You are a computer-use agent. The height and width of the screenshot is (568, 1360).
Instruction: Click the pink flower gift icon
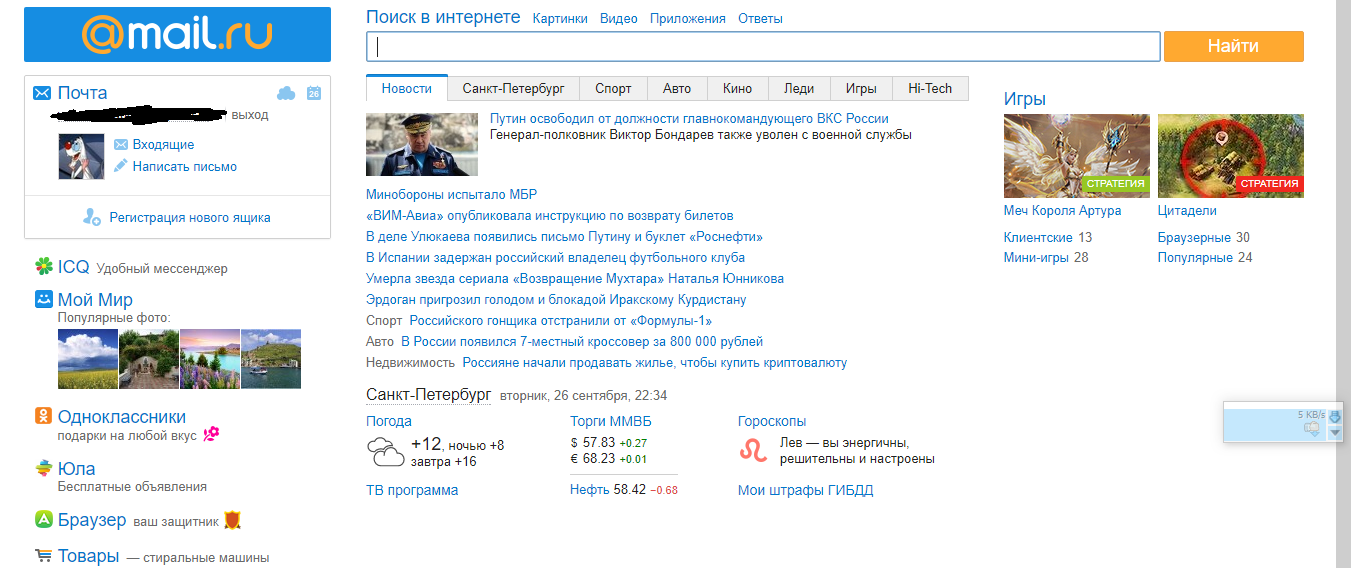click(x=211, y=434)
